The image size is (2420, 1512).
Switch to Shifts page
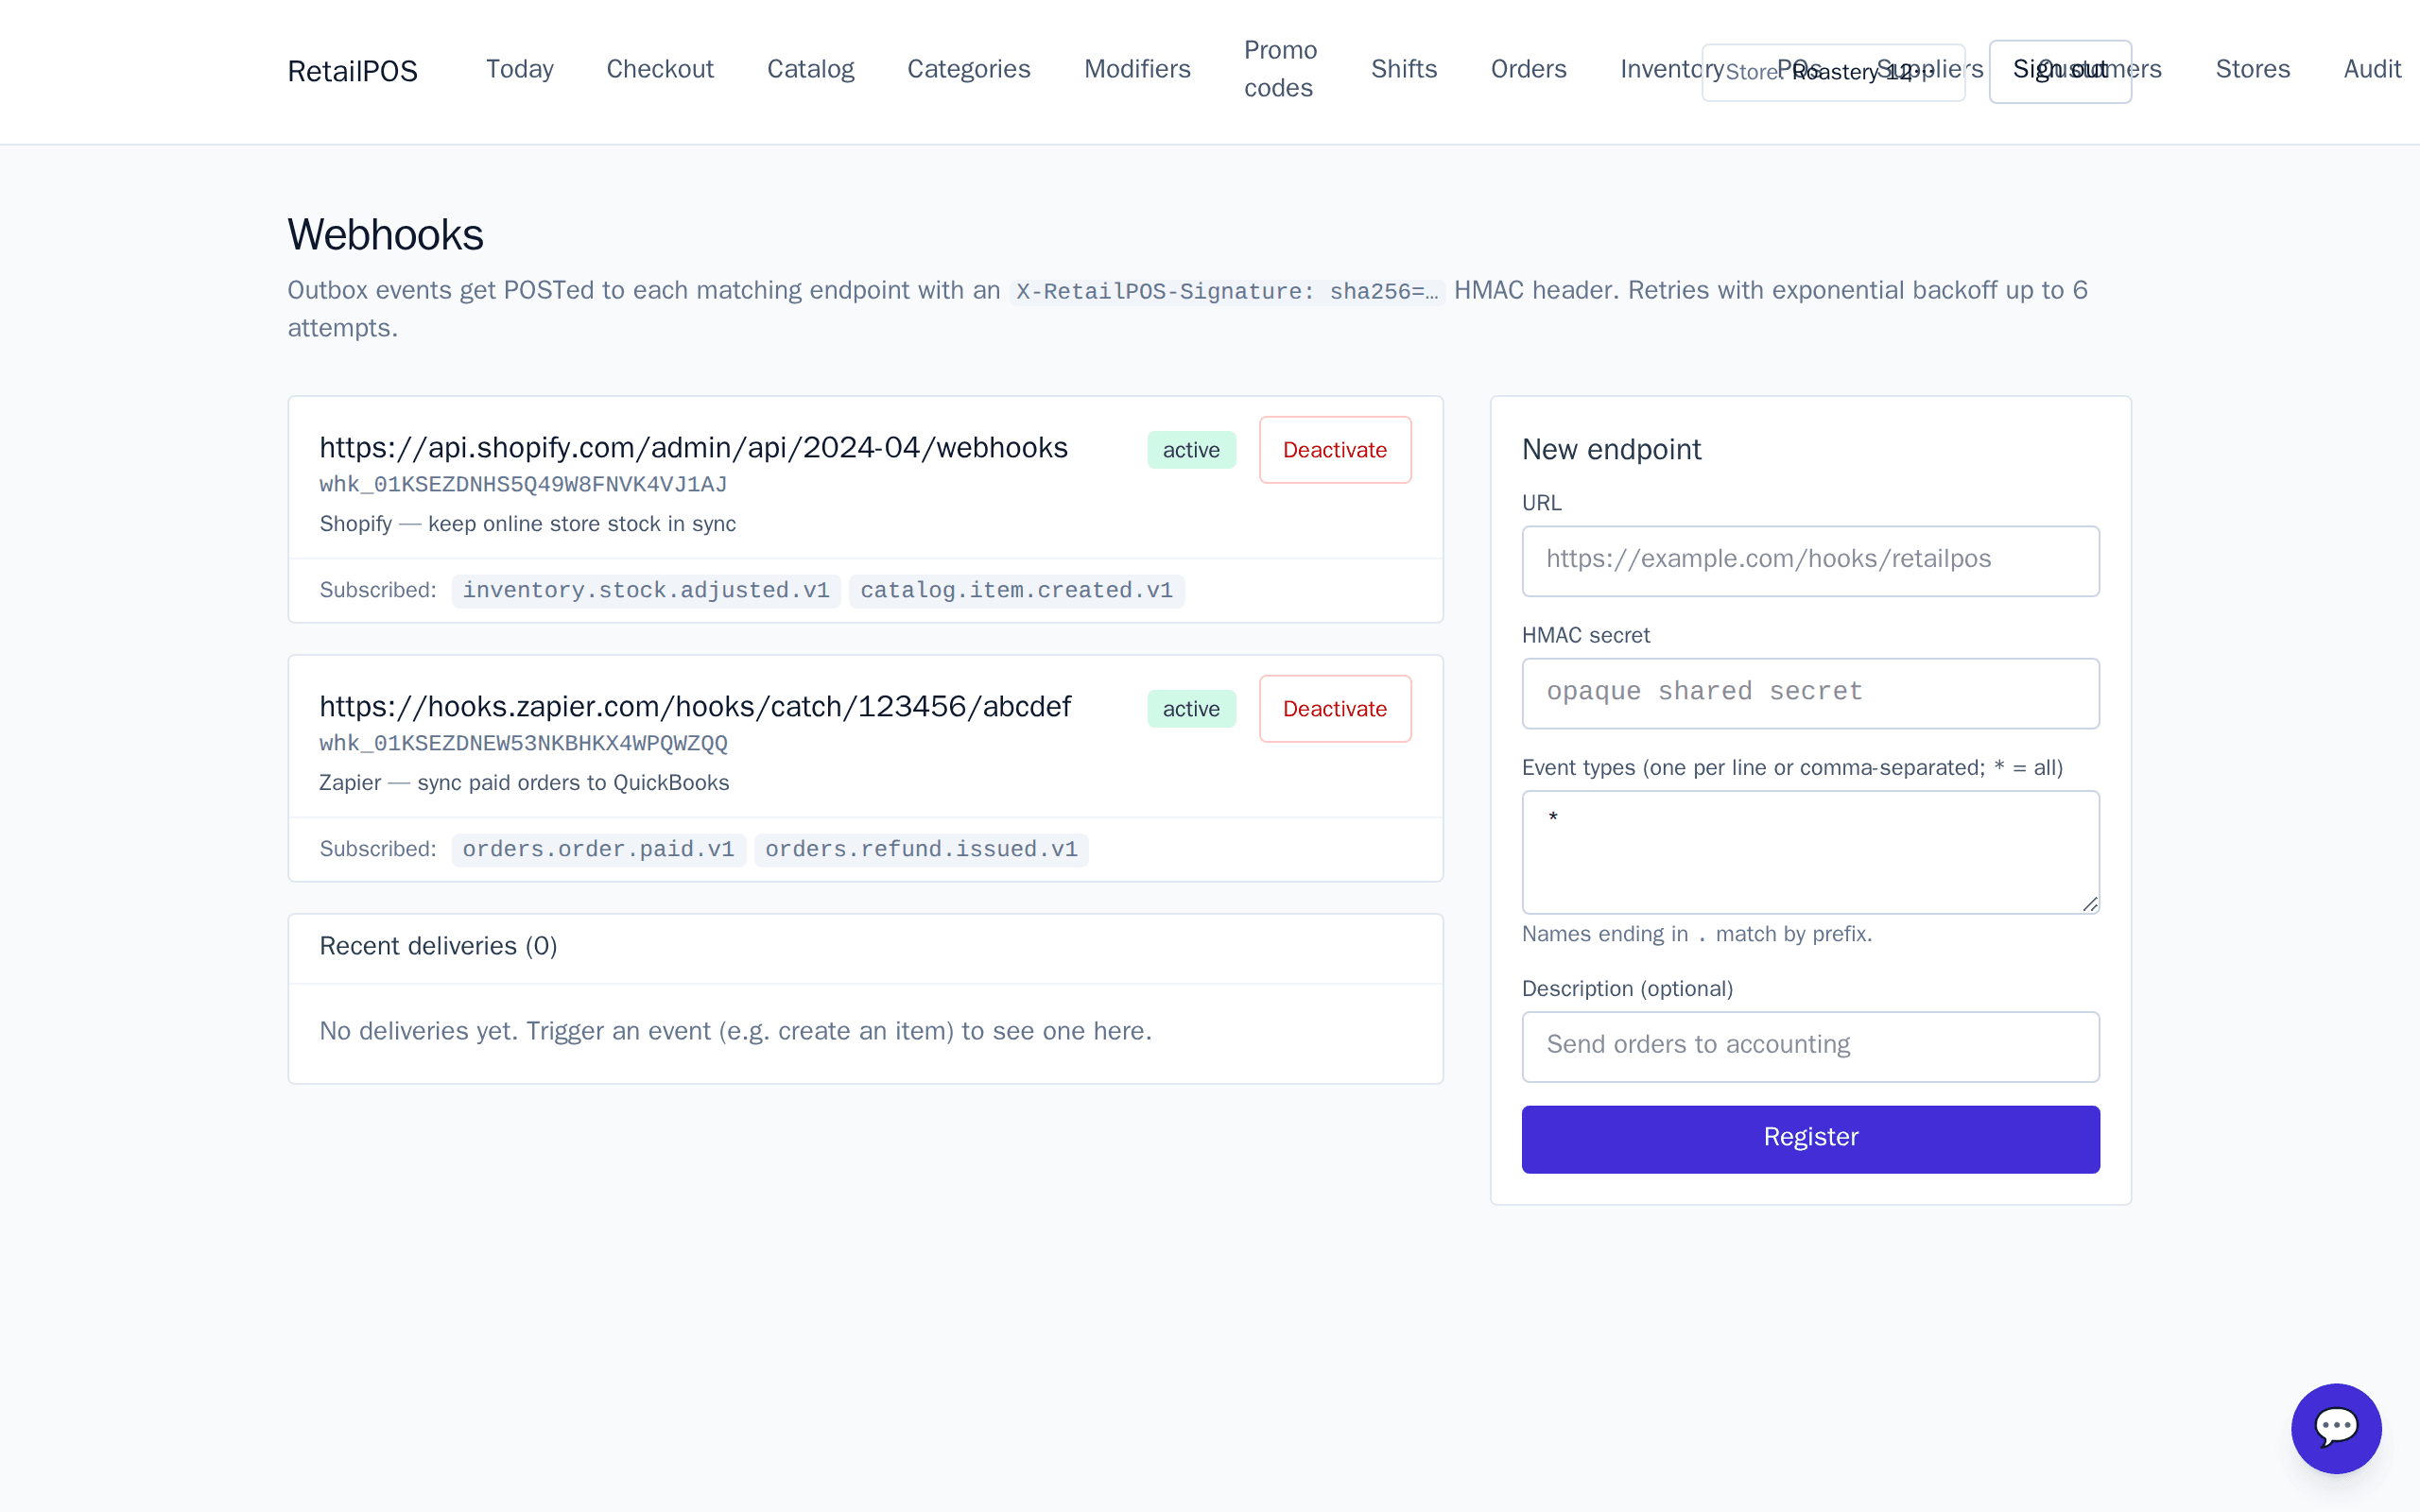pos(1403,69)
